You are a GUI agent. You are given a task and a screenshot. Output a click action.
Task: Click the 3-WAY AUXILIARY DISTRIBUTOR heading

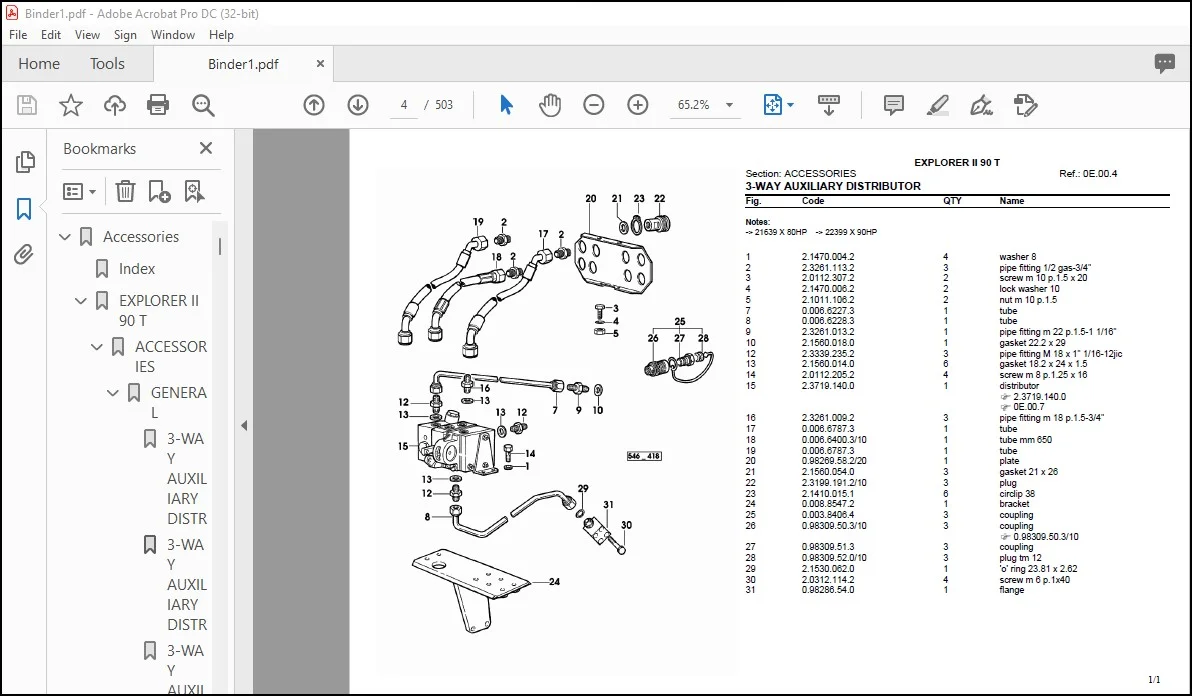[x=832, y=186]
